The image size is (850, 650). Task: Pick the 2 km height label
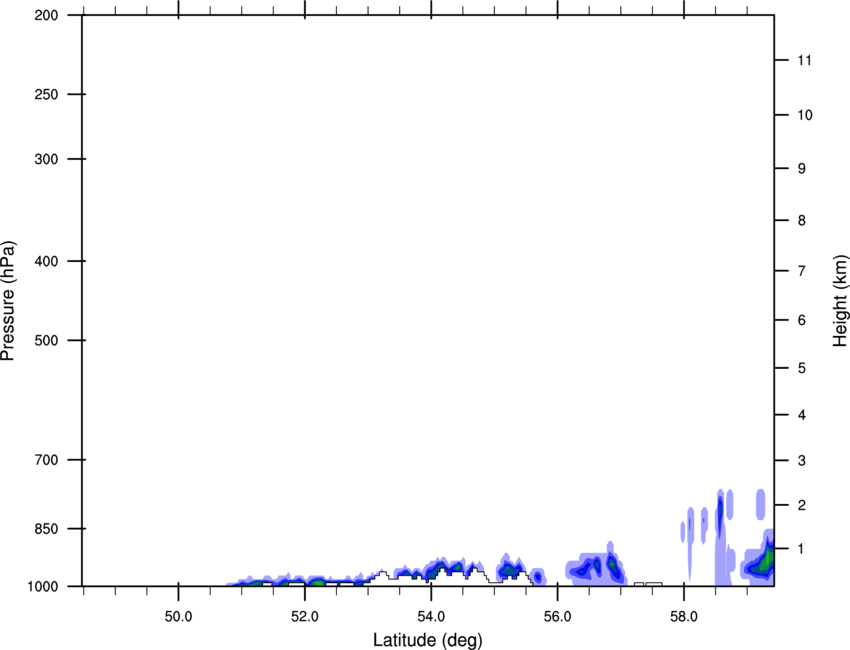click(x=802, y=505)
